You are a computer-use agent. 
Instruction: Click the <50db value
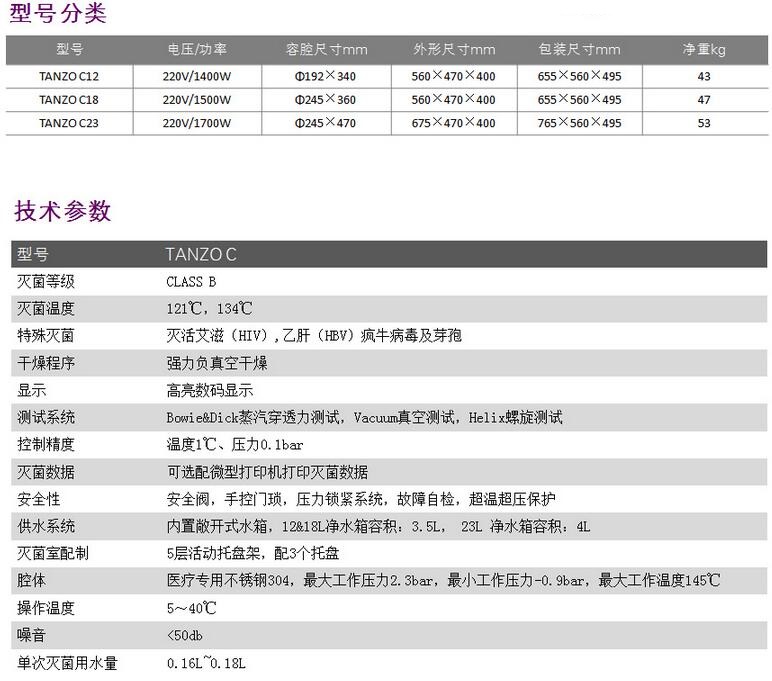coord(185,635)
